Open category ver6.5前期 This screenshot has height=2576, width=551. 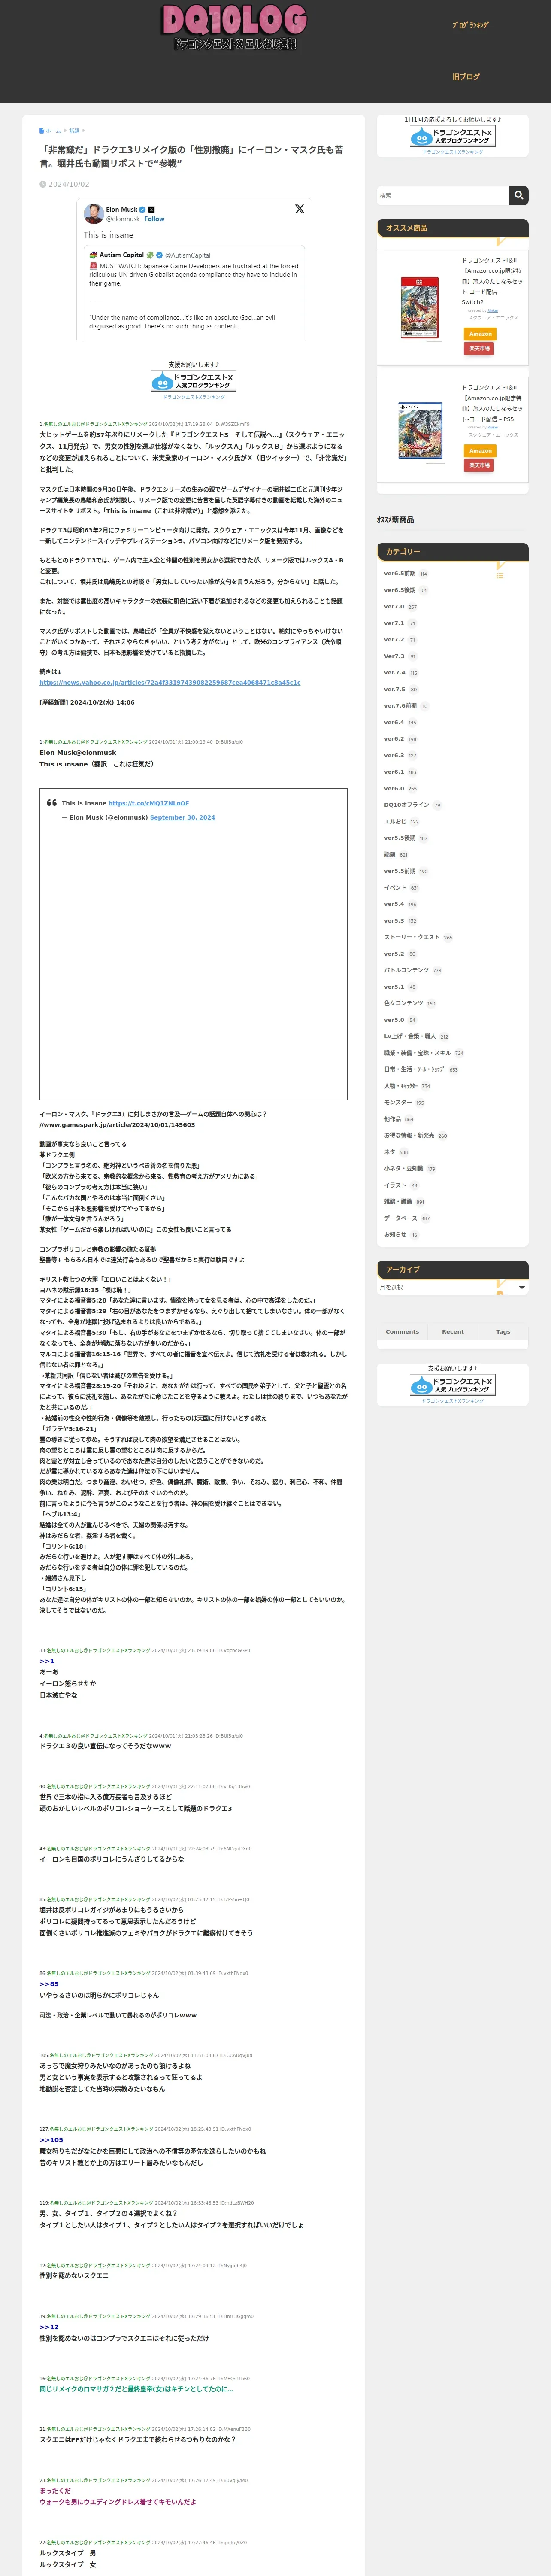click(400, 574)
